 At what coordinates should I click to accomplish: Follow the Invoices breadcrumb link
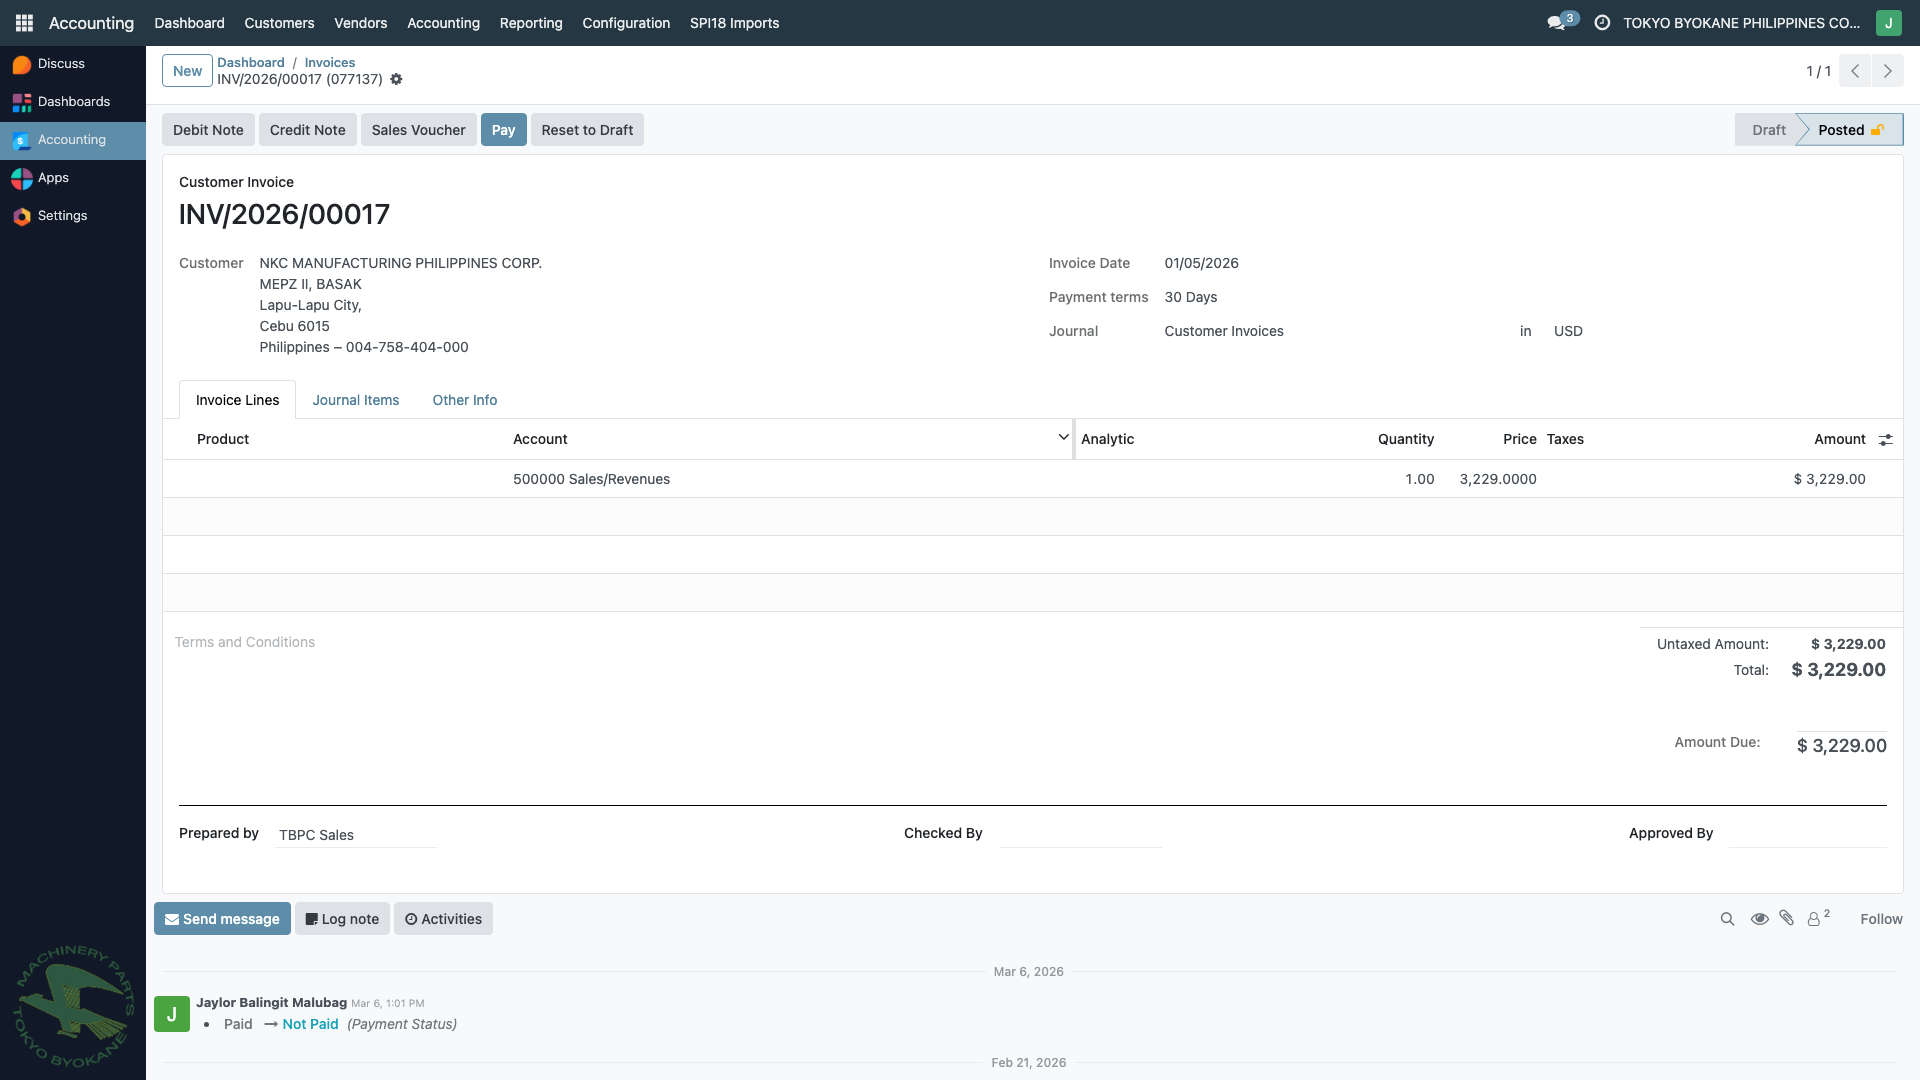pos(329,62)
